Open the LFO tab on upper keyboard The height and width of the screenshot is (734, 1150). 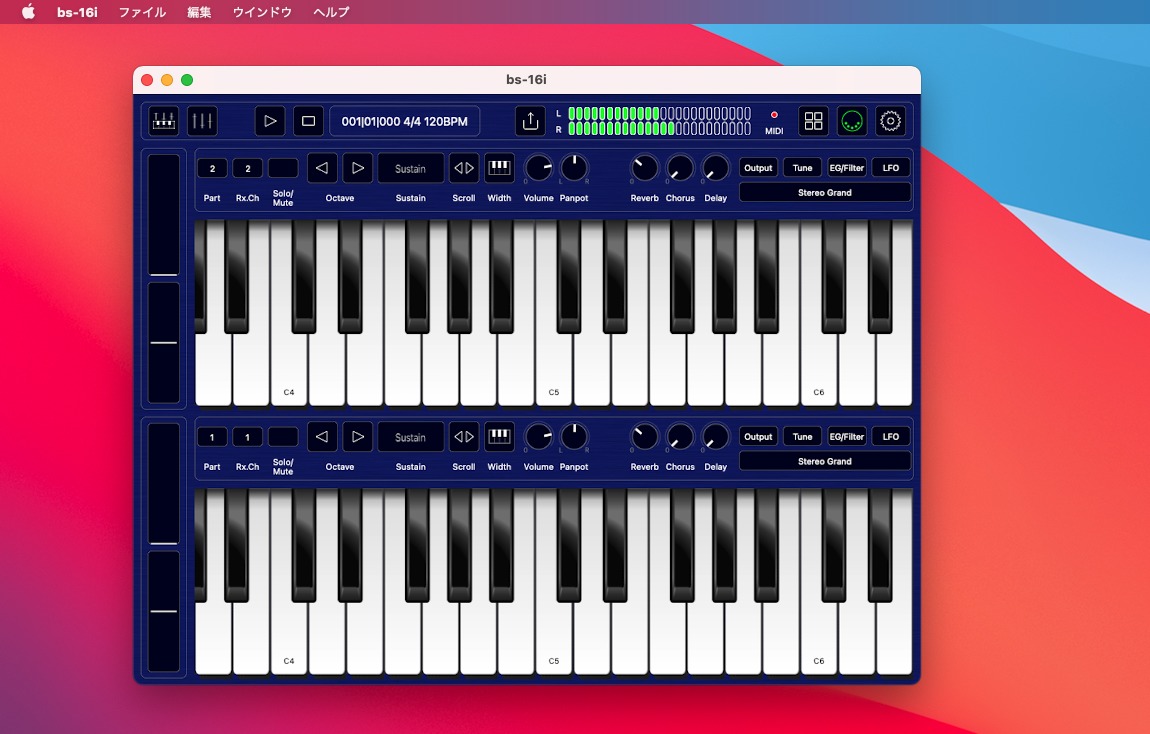coord(891,168)
